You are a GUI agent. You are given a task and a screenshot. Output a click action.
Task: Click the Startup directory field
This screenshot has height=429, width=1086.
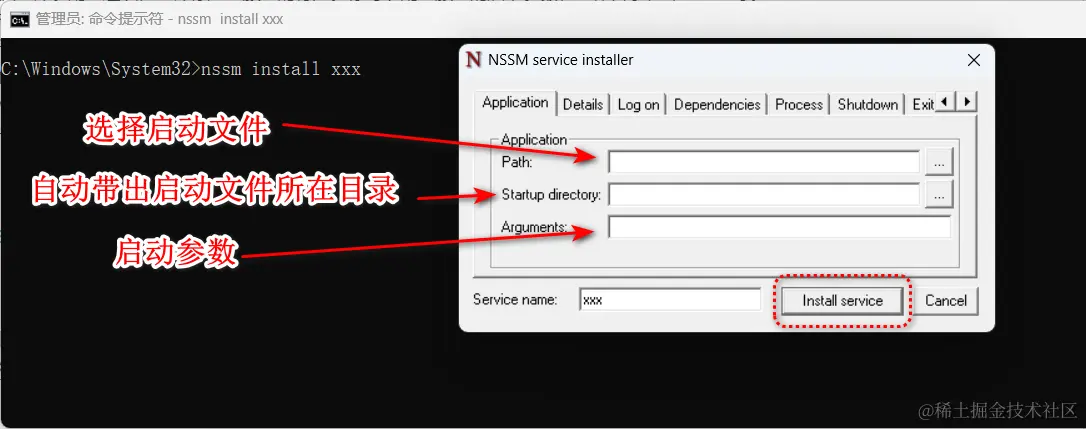coord(763,195)
